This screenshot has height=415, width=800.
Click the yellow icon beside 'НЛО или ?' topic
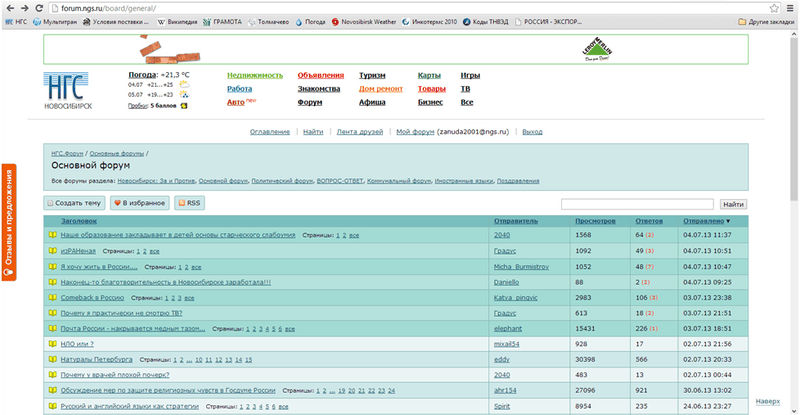pyautogui.click(x=52, y=343)
